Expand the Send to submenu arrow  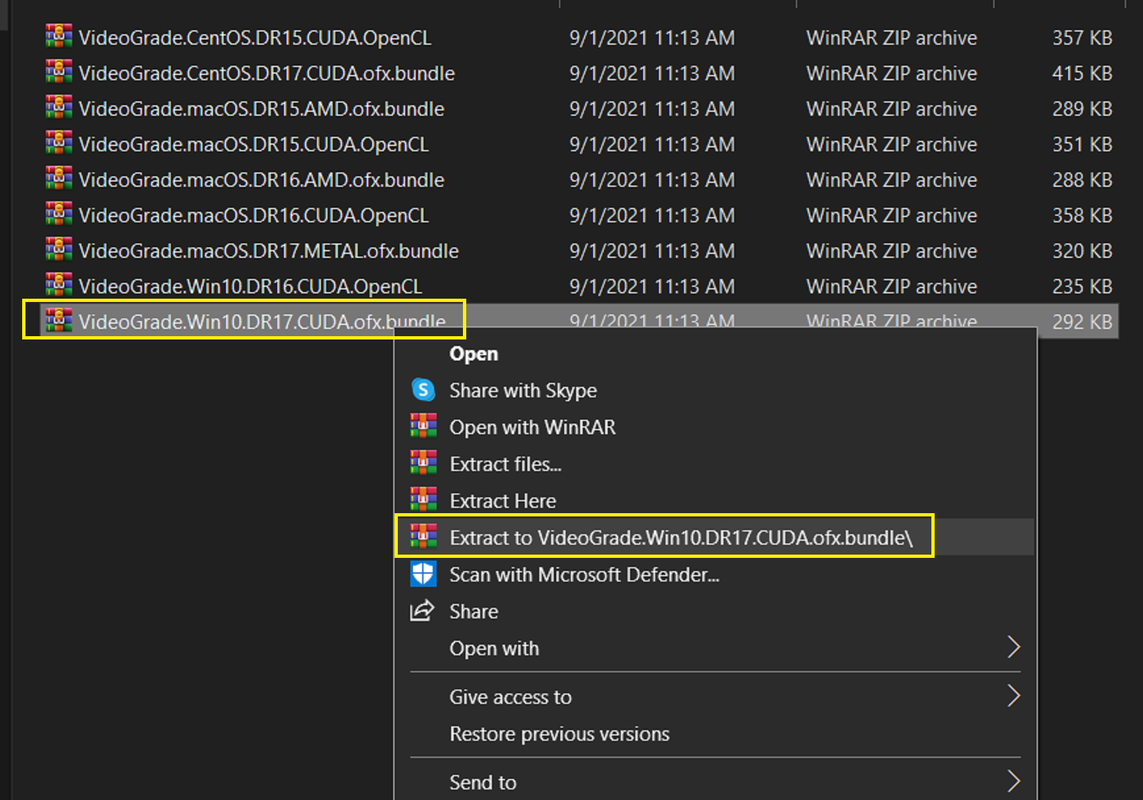[1013, 781]
